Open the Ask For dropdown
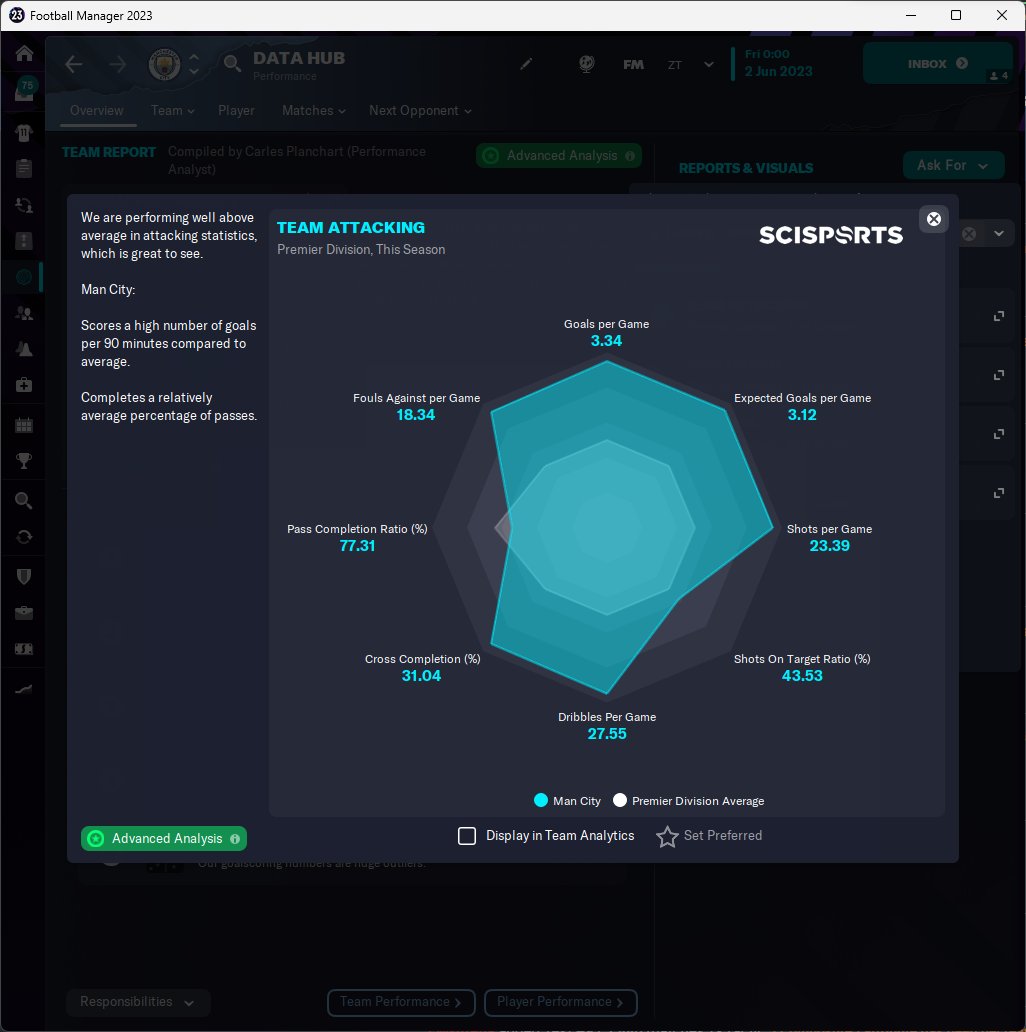The image size is (1026, 1032). (x=953, y=165)
